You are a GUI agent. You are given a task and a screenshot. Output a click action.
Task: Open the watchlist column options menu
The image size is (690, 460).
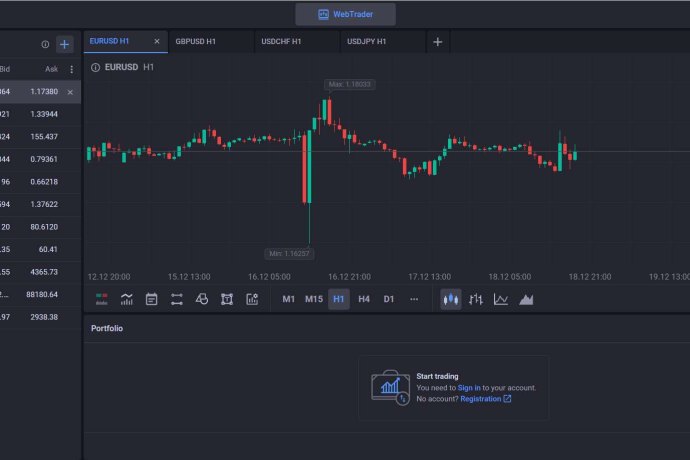[x=72, y=69]
